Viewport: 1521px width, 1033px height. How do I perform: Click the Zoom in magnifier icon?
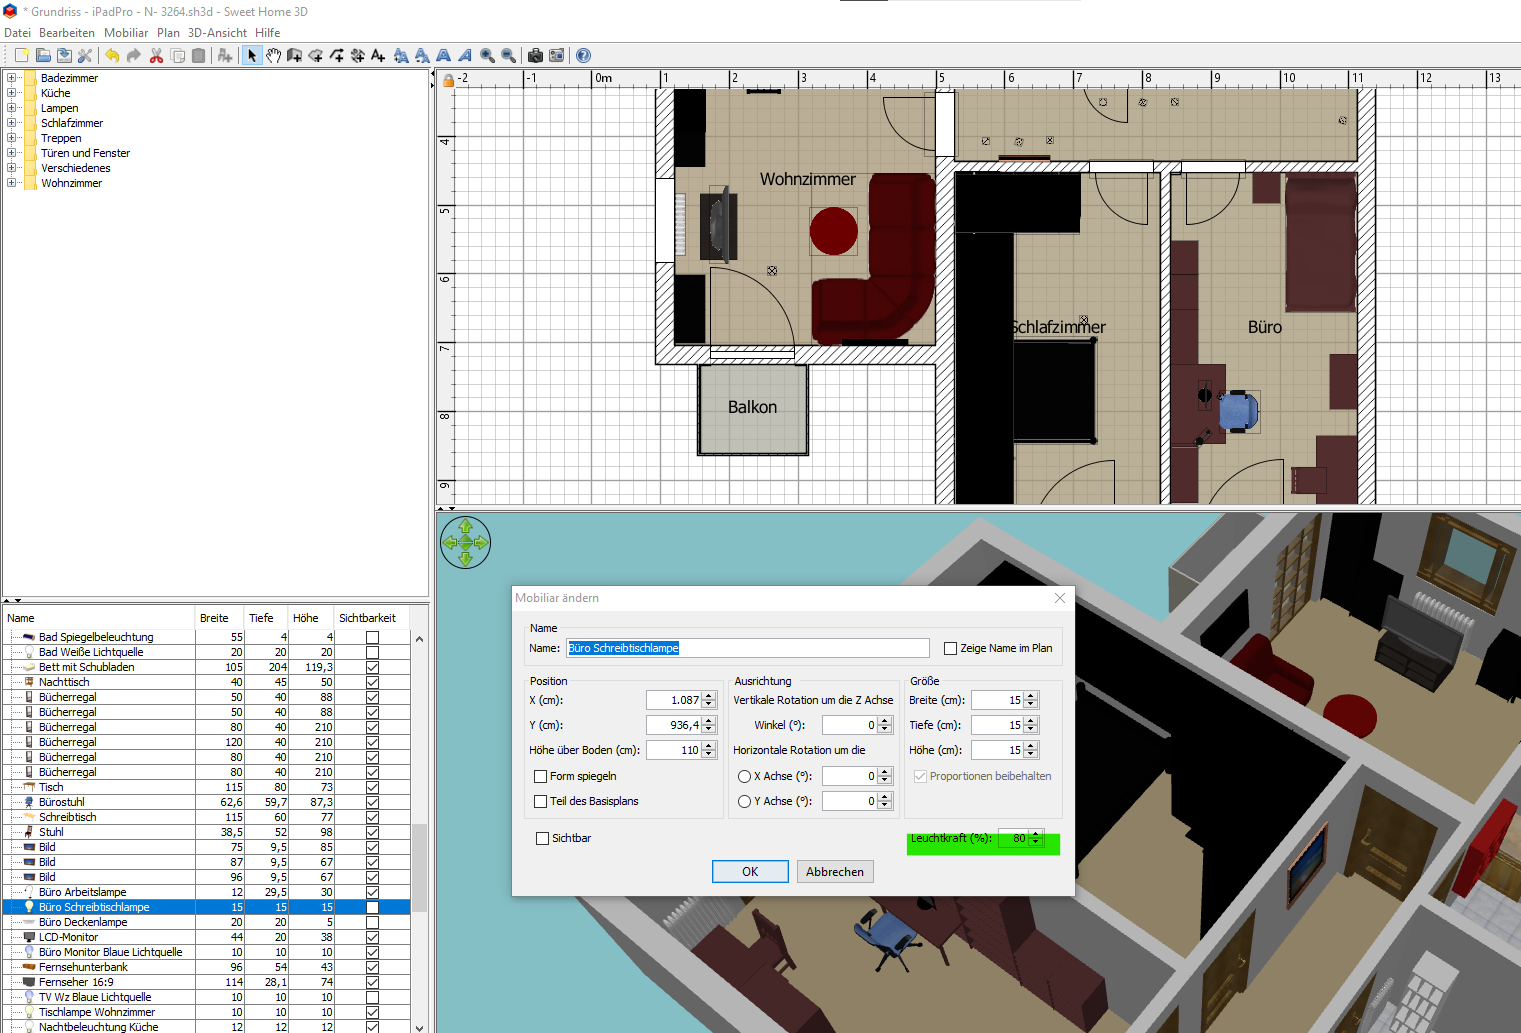[487, 56]
